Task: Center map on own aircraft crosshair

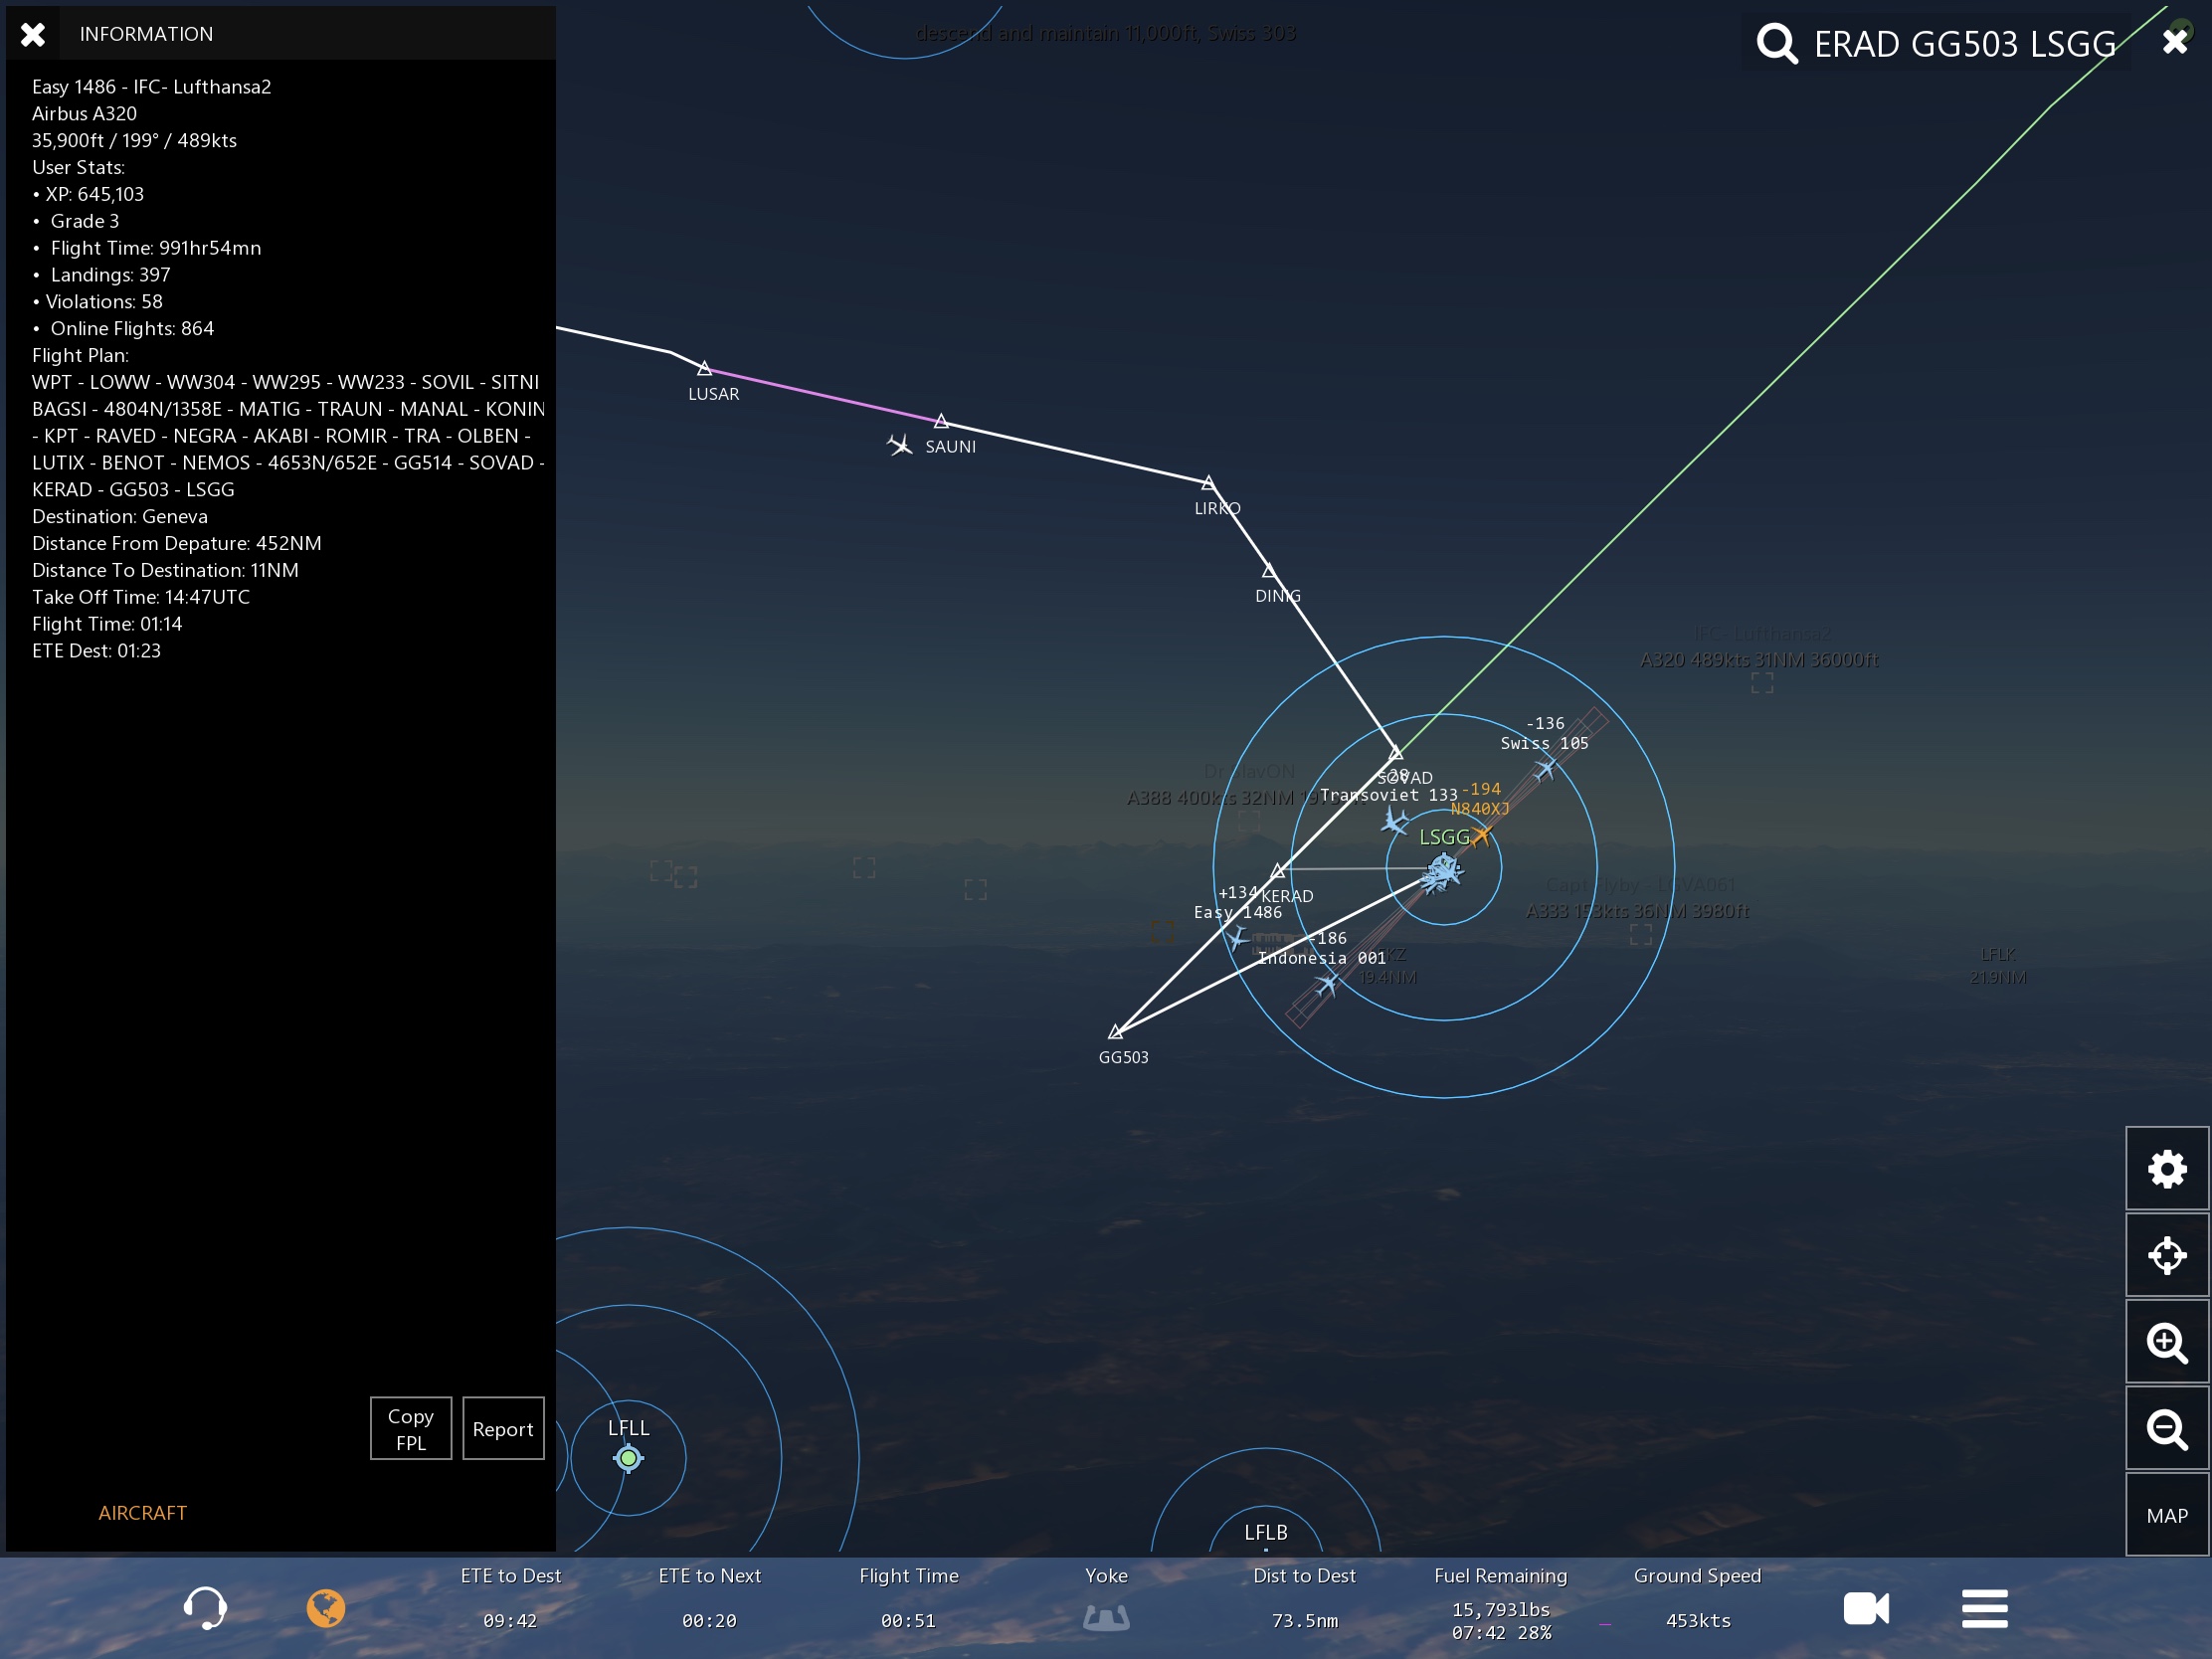Action: click(2166, 1255)
